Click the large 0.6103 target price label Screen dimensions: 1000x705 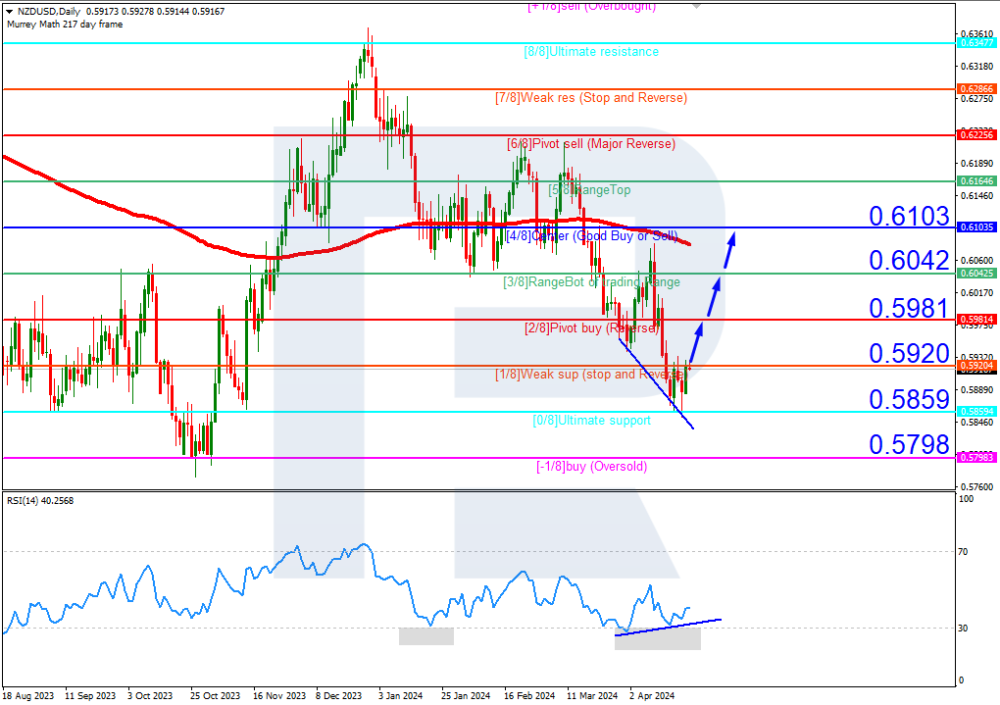pos(908,216)
